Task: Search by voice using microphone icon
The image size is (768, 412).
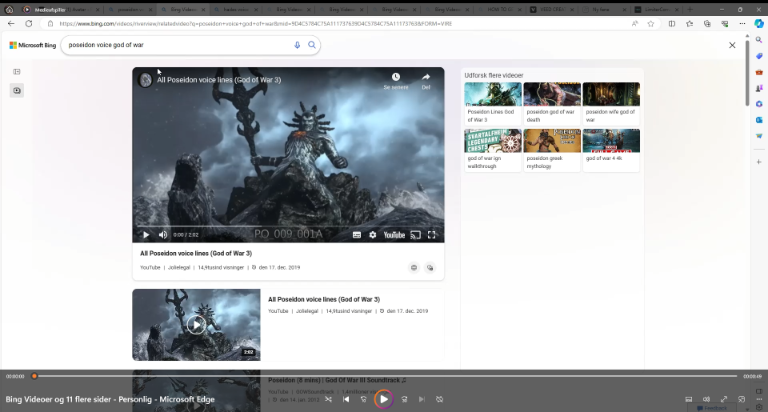Action: 297,45
